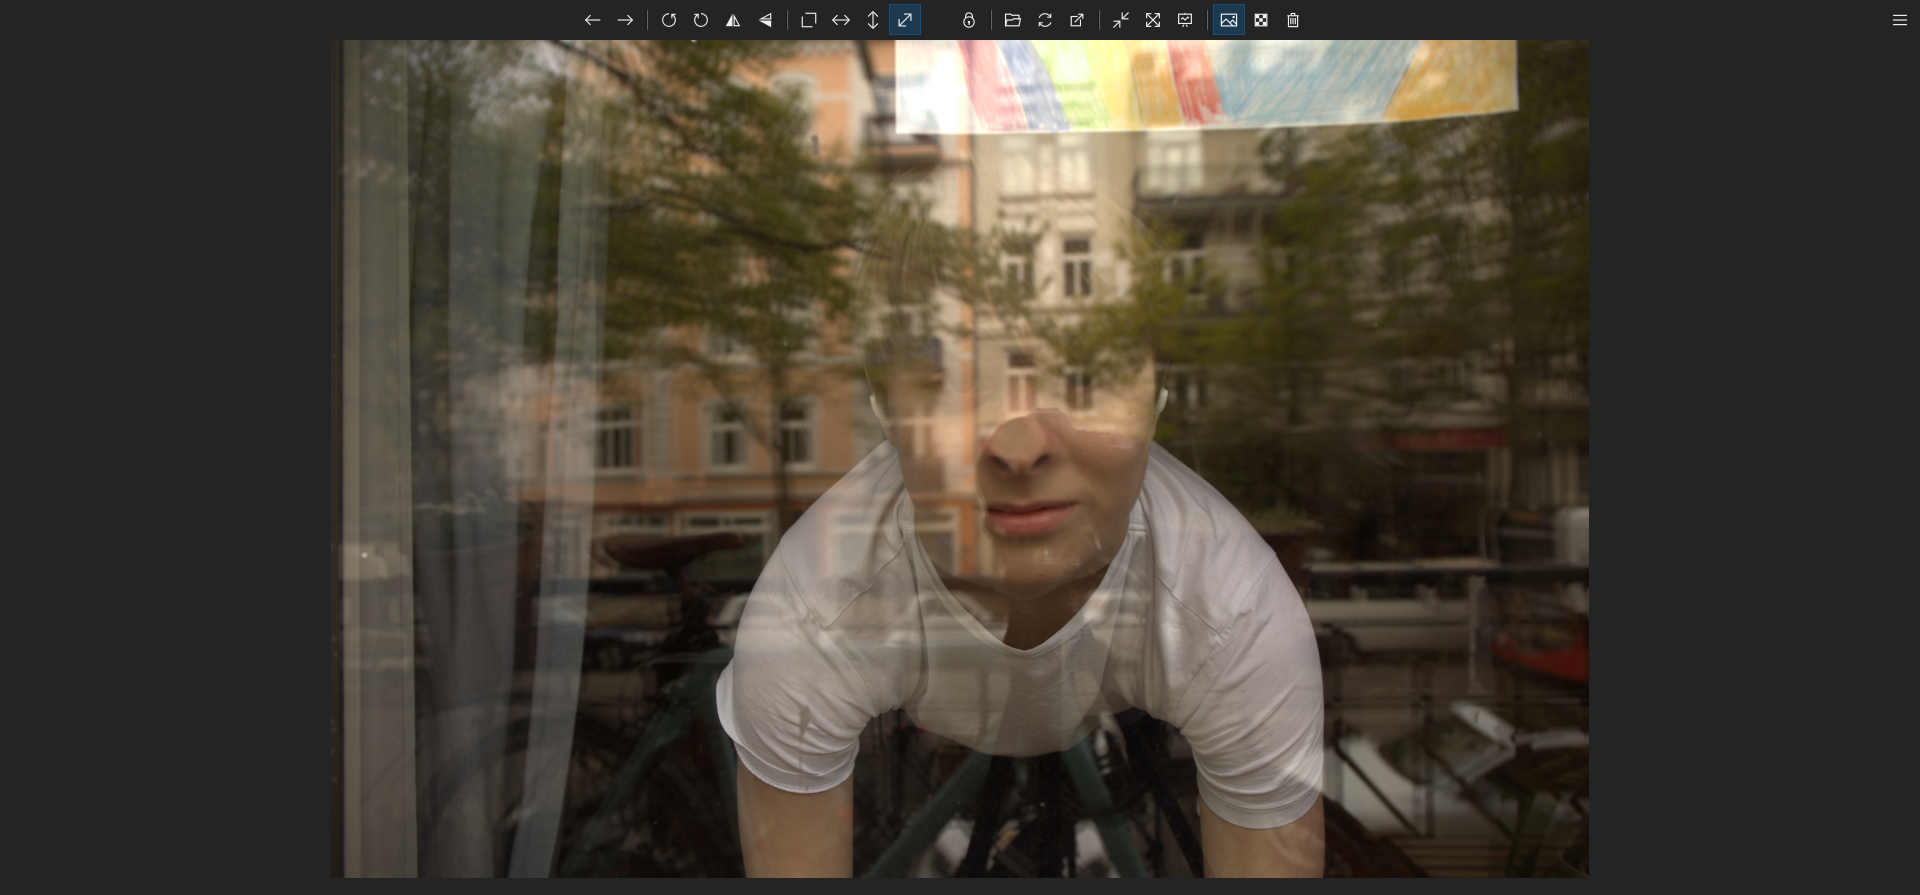
Task: Flip image horizontally
Action: coord(733,20)
